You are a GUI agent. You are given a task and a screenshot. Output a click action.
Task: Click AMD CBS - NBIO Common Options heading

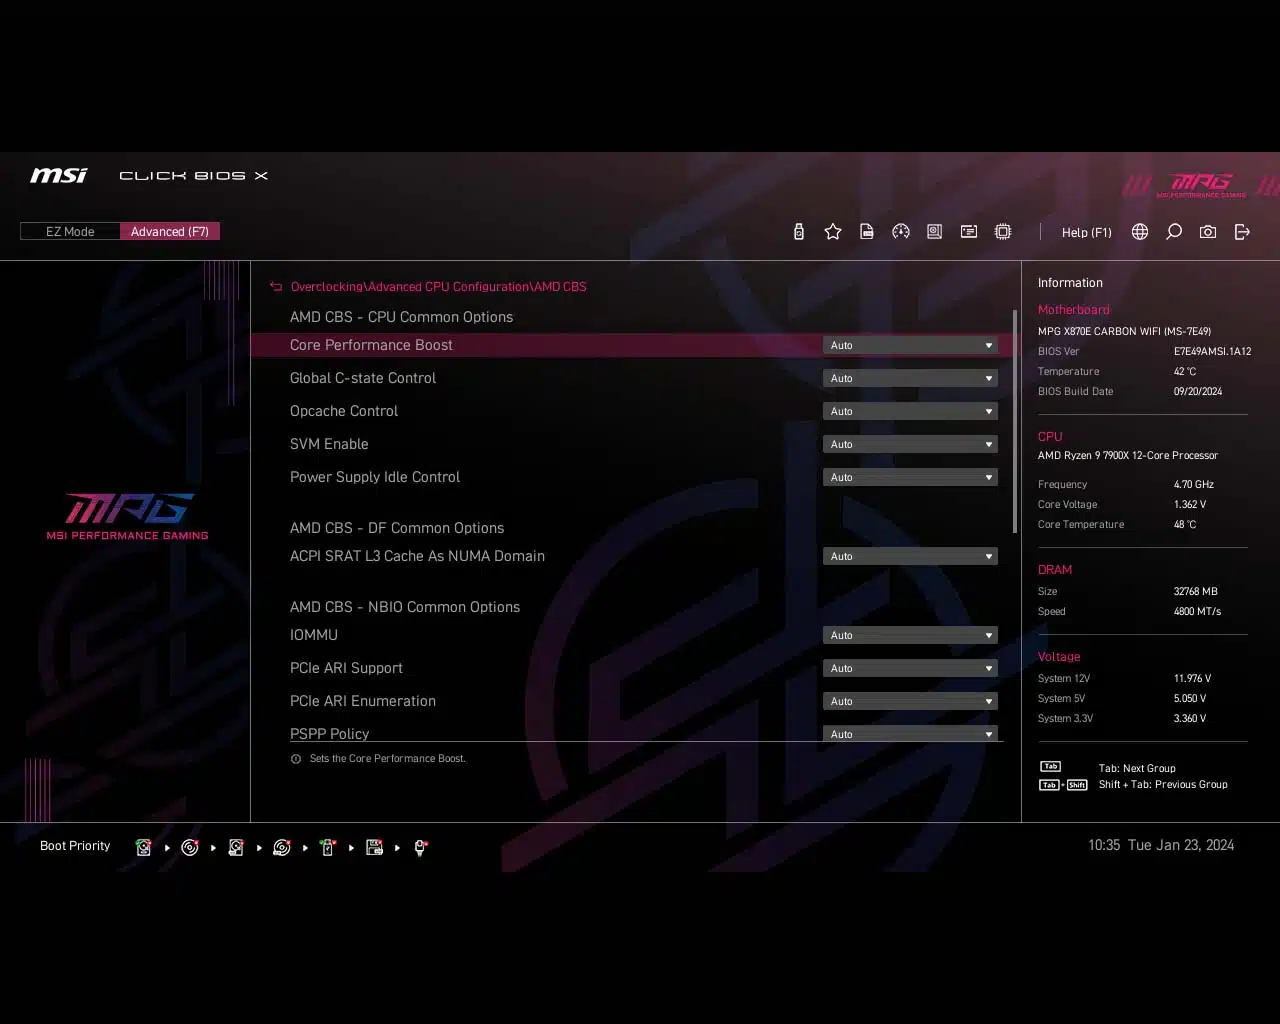pos(405,607)
